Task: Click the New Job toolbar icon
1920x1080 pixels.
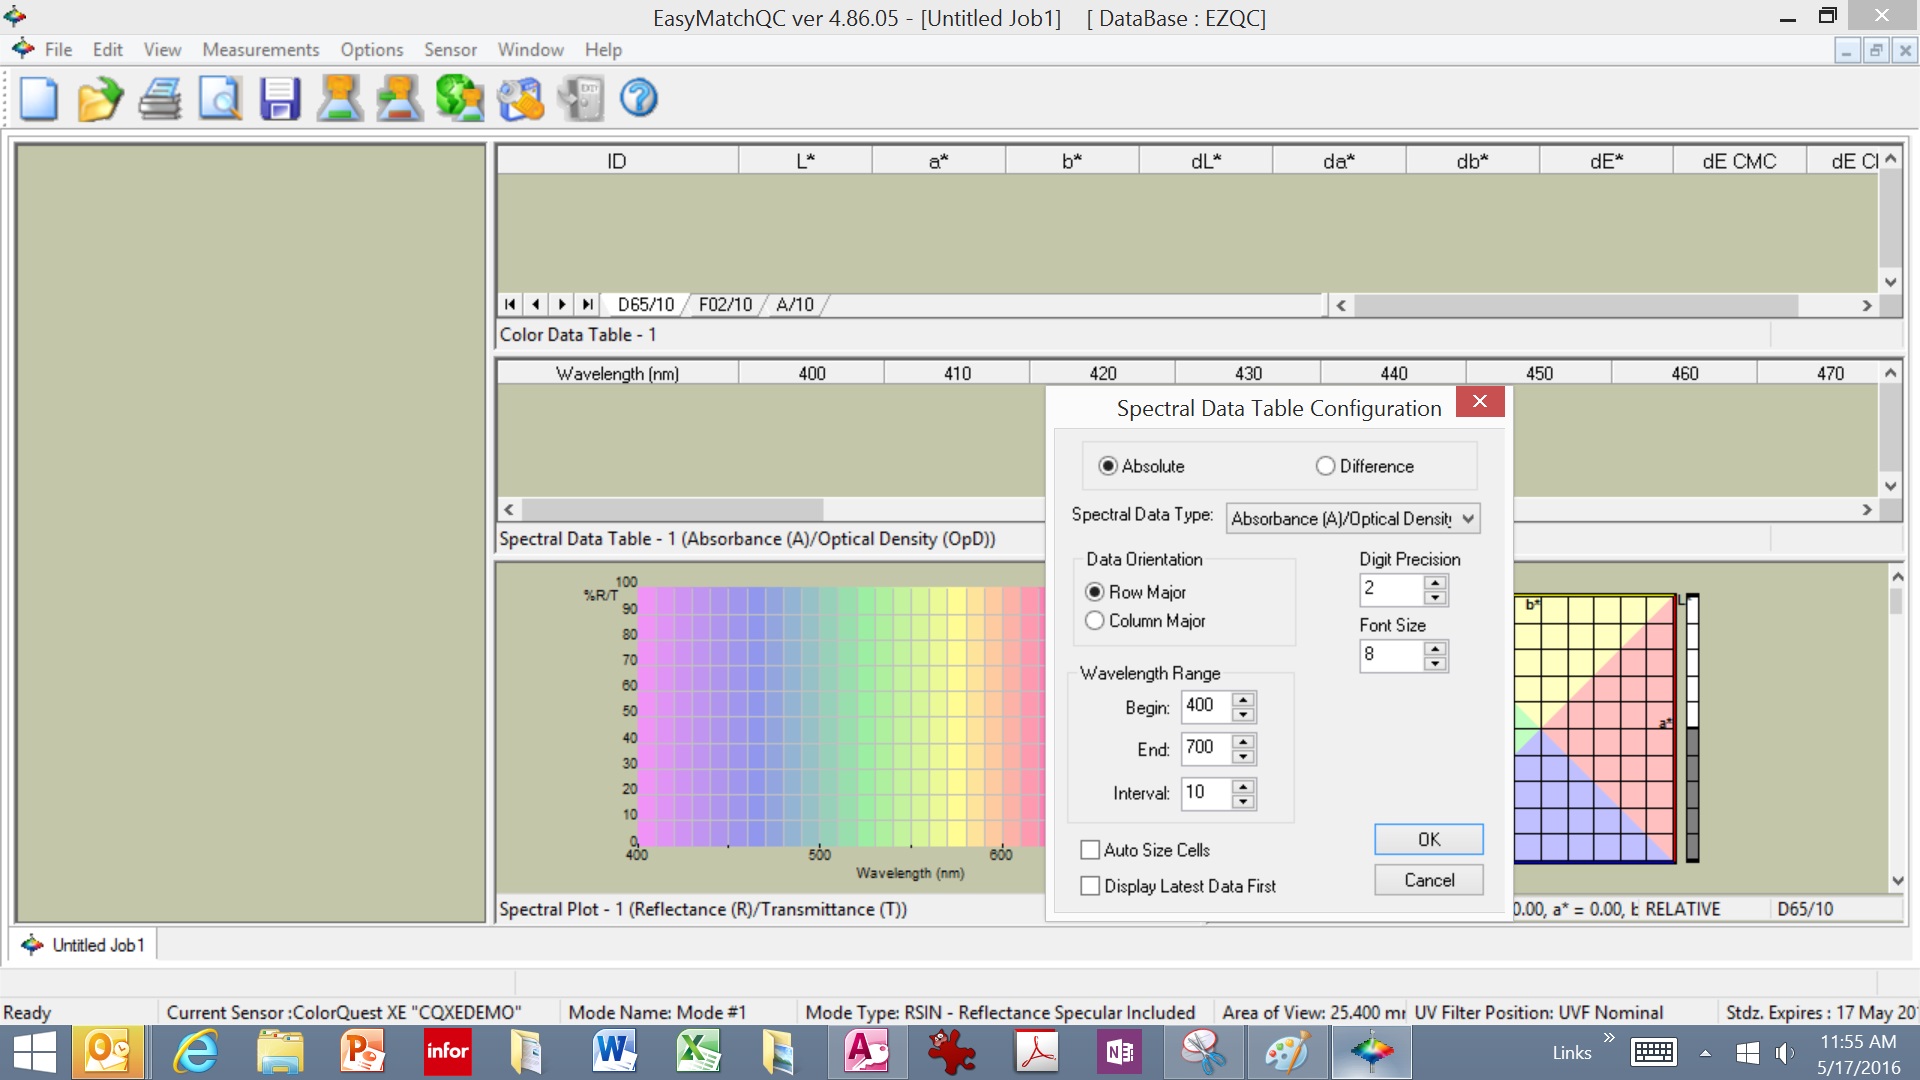Action: click(x=38, y=98)
